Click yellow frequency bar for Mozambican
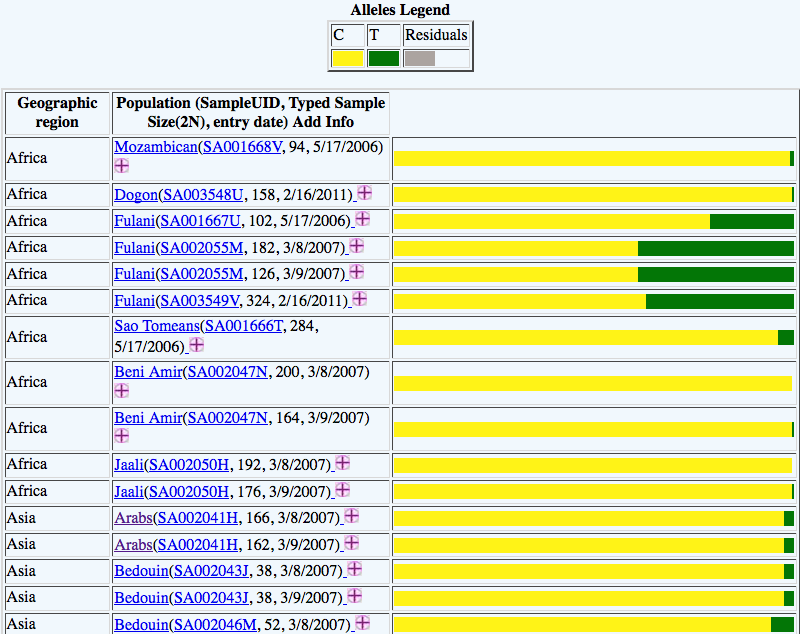 pos(592,159)
